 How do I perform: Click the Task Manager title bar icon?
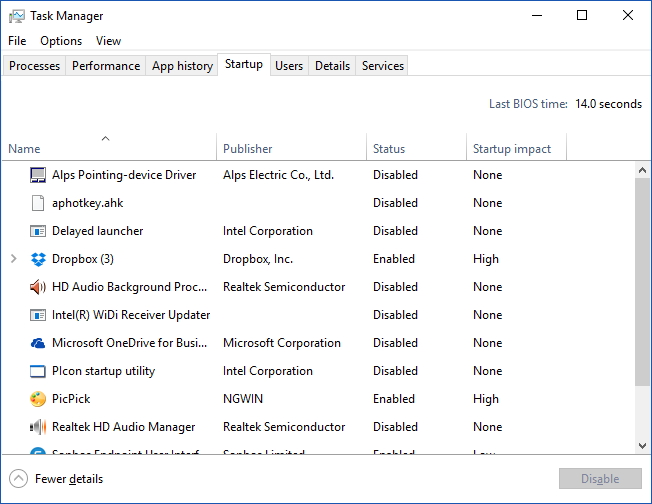tap(17, 16)
